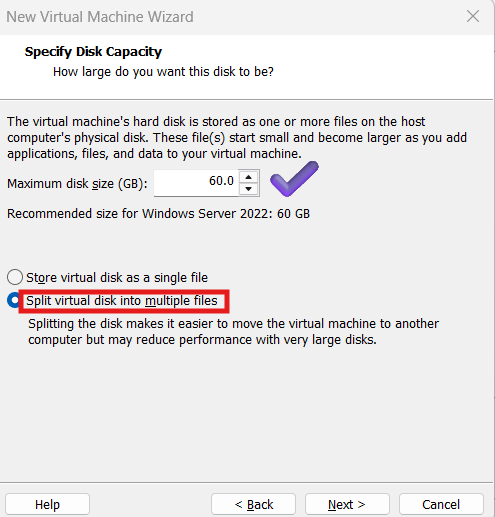Click the Specify Disk Capacity heading
The image size is (495, 517).
point(93,52)
